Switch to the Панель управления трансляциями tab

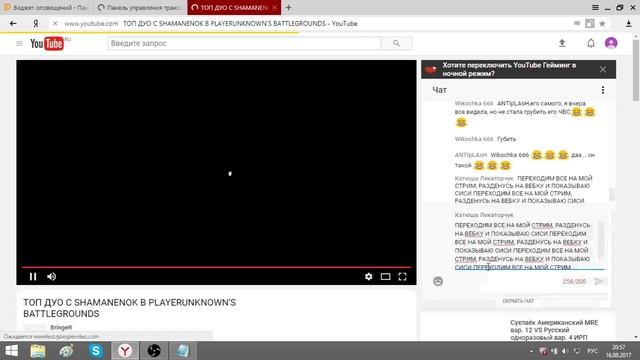[x=140, y=7]
